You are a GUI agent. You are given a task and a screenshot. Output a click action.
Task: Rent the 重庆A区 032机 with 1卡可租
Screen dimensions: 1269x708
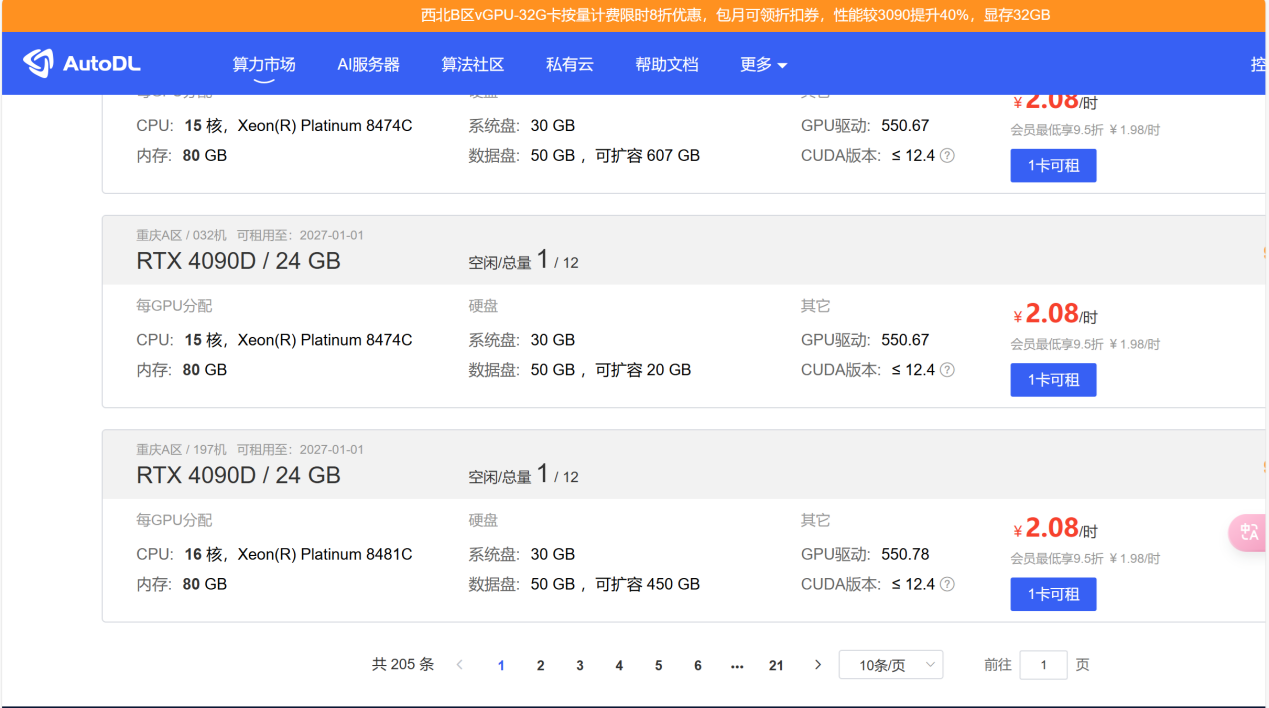tap(1053, 380)
